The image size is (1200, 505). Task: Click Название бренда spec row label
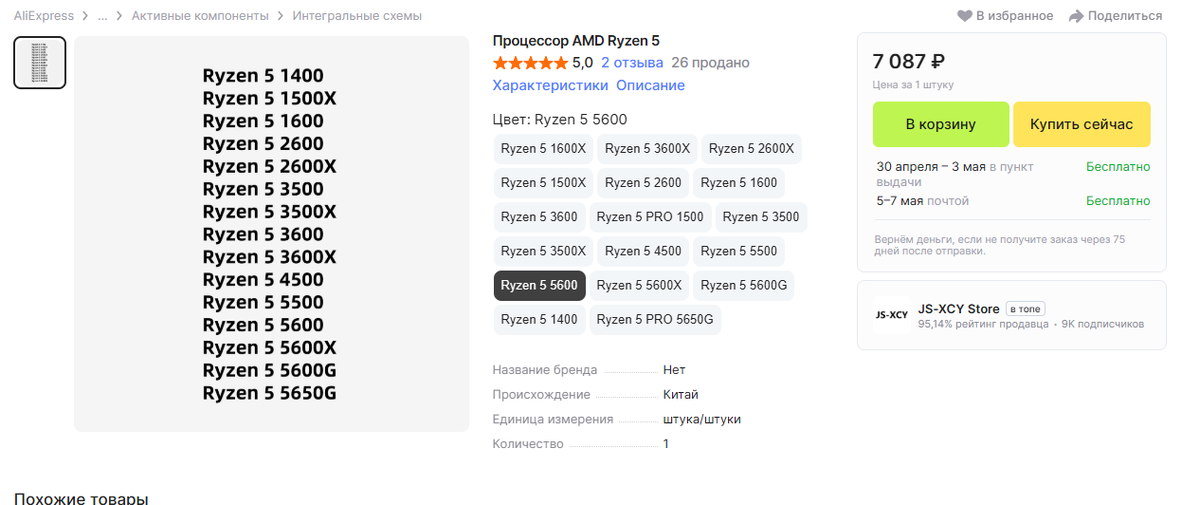pyautogui.click(x=545, y=370)
